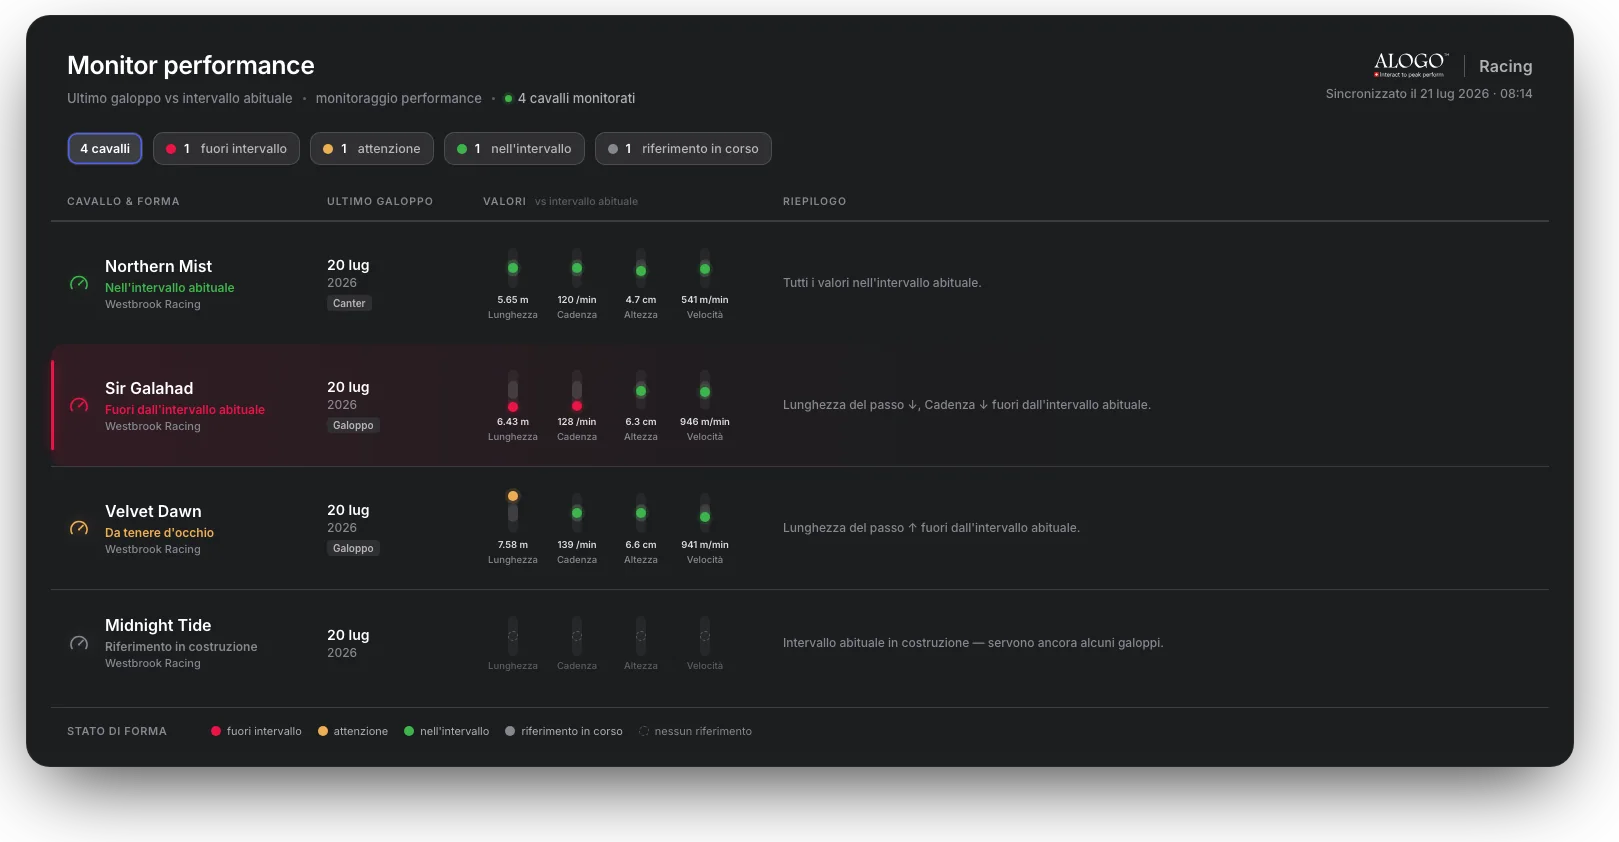
Task: Click the Galoppo gait tag for Velvet Dawn
Action: tap(353, 548)
